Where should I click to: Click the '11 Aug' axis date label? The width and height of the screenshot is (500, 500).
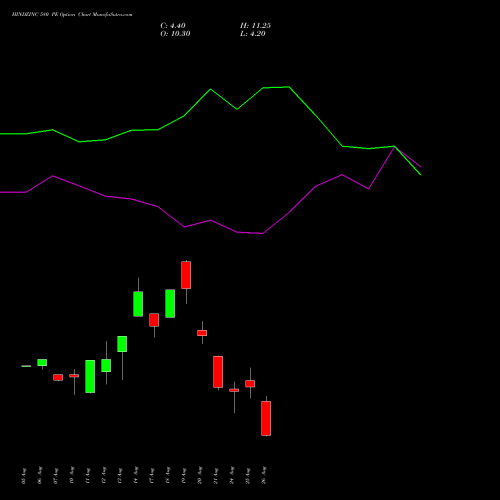point(87,476)
